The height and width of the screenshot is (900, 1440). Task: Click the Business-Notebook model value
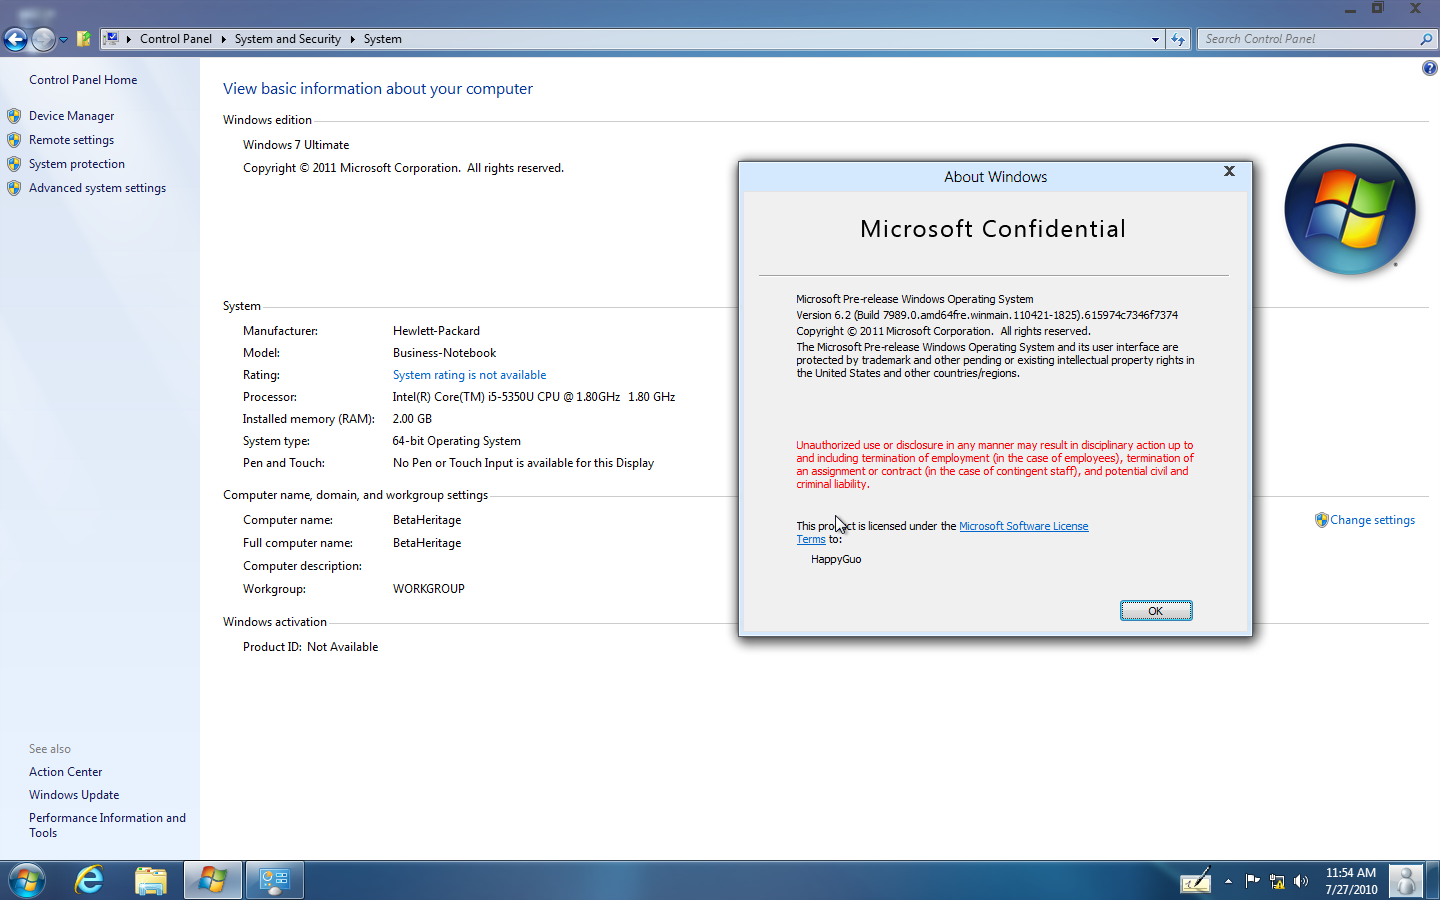tap(444, 353)
